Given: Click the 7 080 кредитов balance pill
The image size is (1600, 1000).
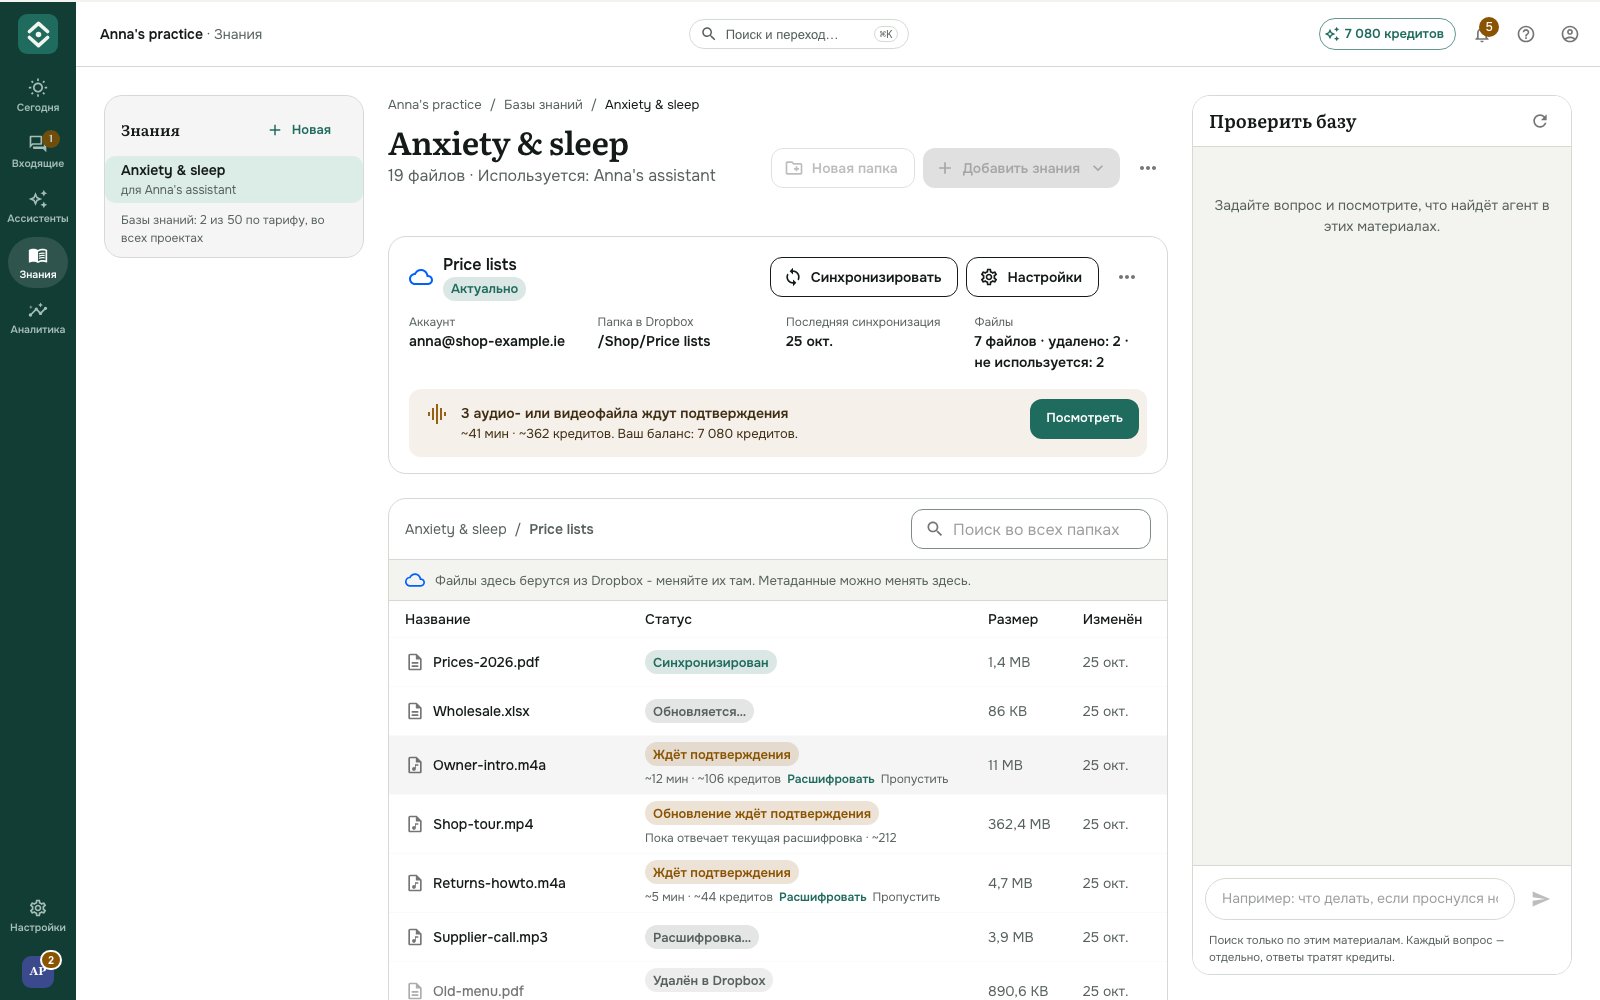Looking at the screenshot, I should coord(1387,34).
